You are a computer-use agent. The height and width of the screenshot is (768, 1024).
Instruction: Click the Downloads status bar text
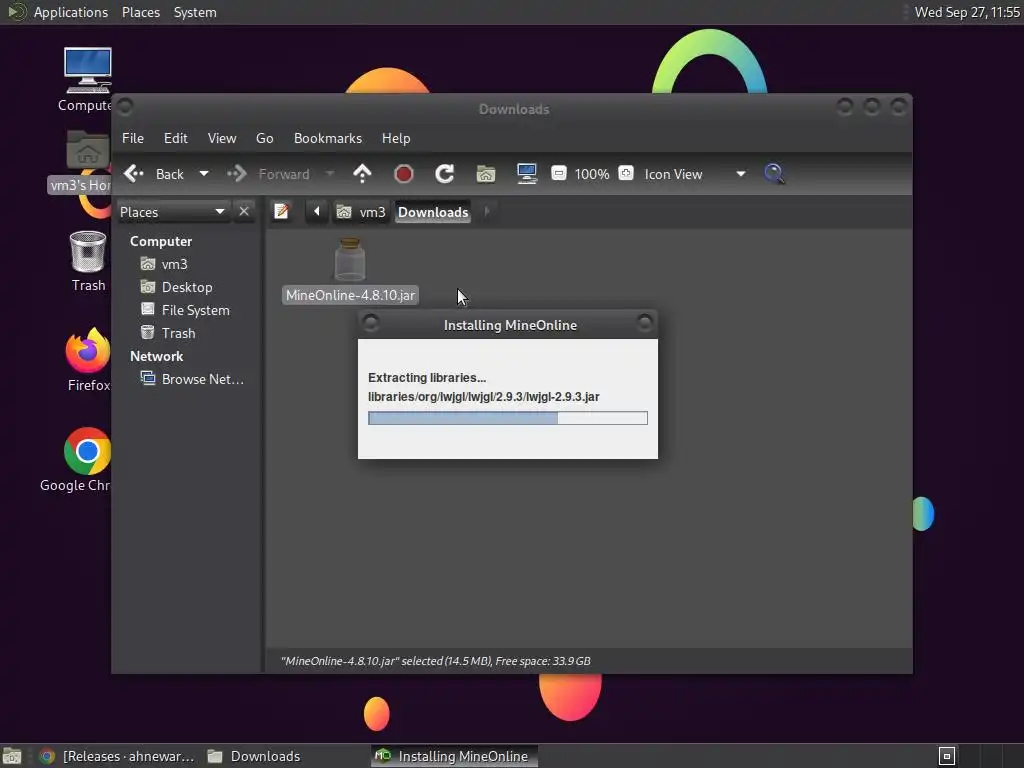436,661
